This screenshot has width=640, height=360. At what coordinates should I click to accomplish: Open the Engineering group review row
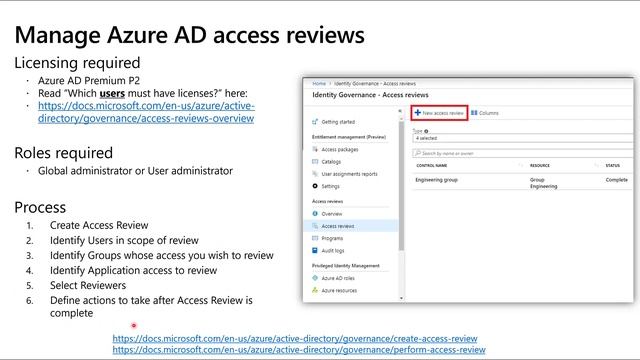pos(523,182)
